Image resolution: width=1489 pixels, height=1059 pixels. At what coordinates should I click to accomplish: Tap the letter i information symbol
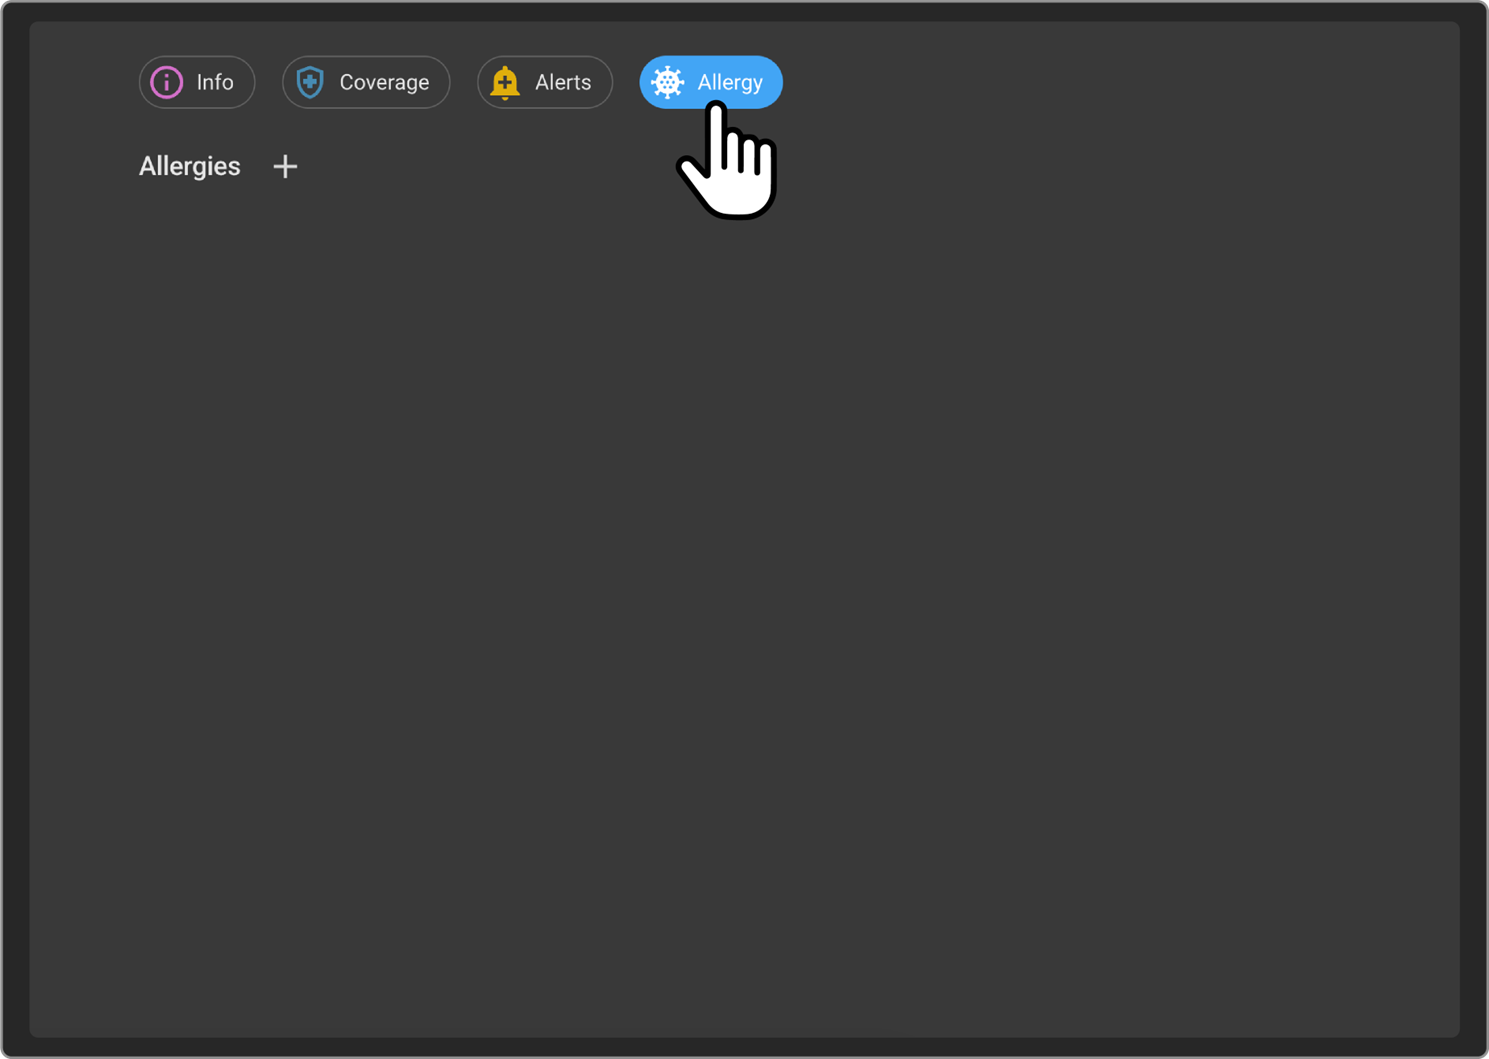167,82
